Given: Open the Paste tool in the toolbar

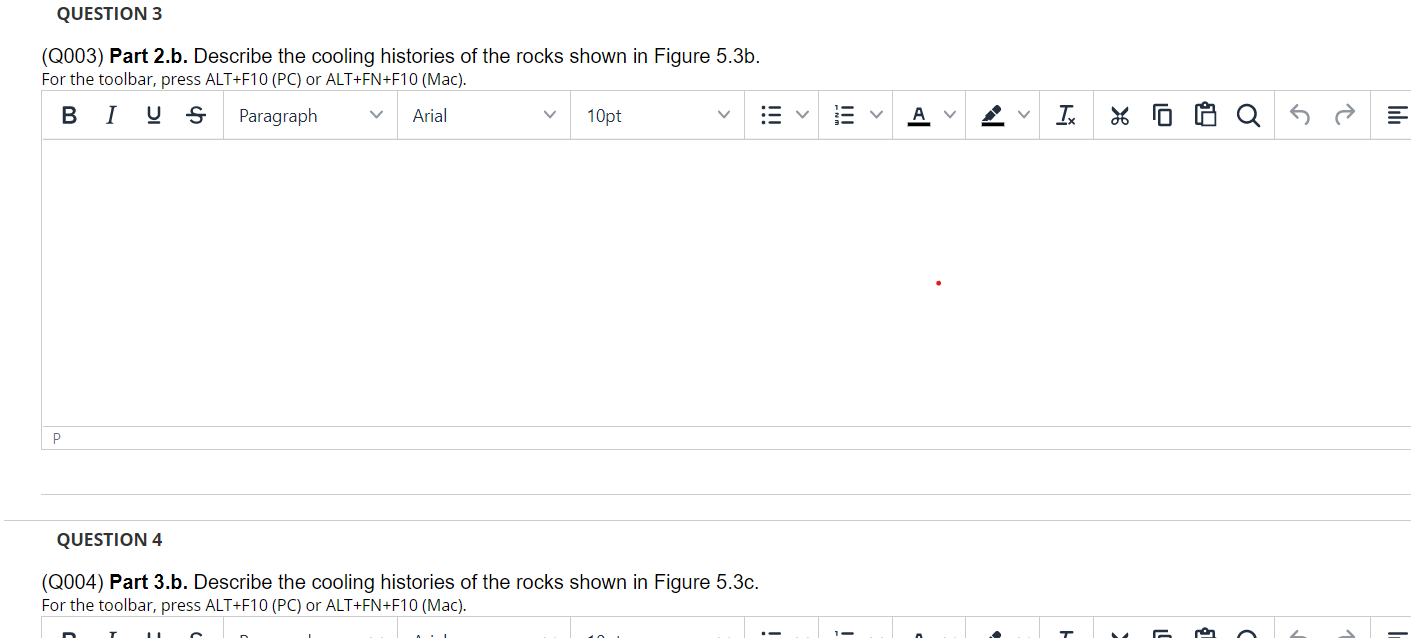Looking at the screenshot, I should point(1205,115).
